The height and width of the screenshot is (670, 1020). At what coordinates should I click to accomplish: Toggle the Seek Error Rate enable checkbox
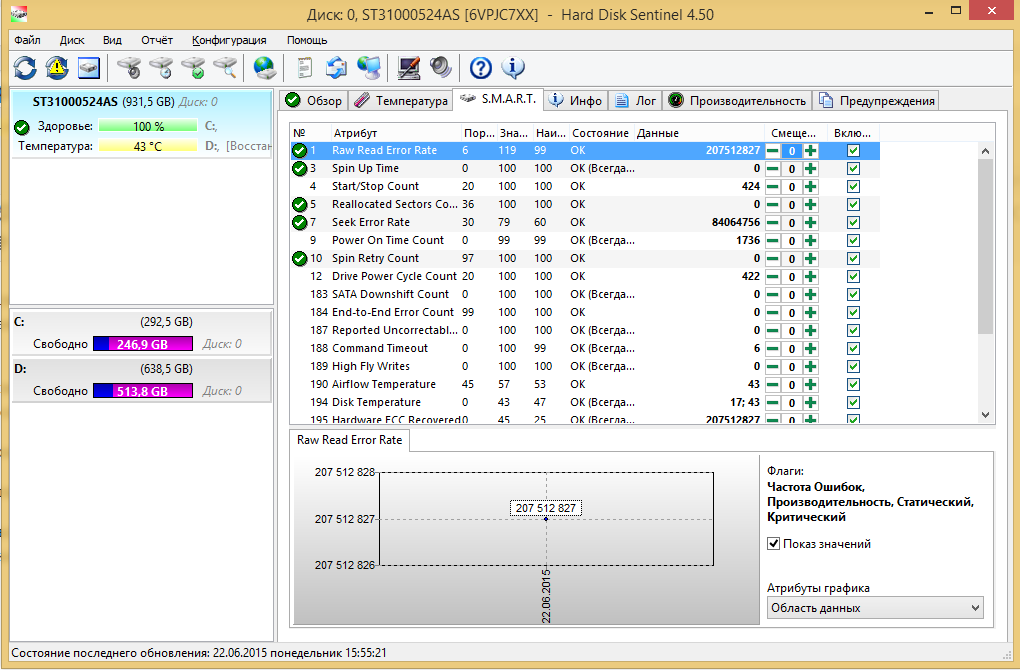[x=853, y=223]
